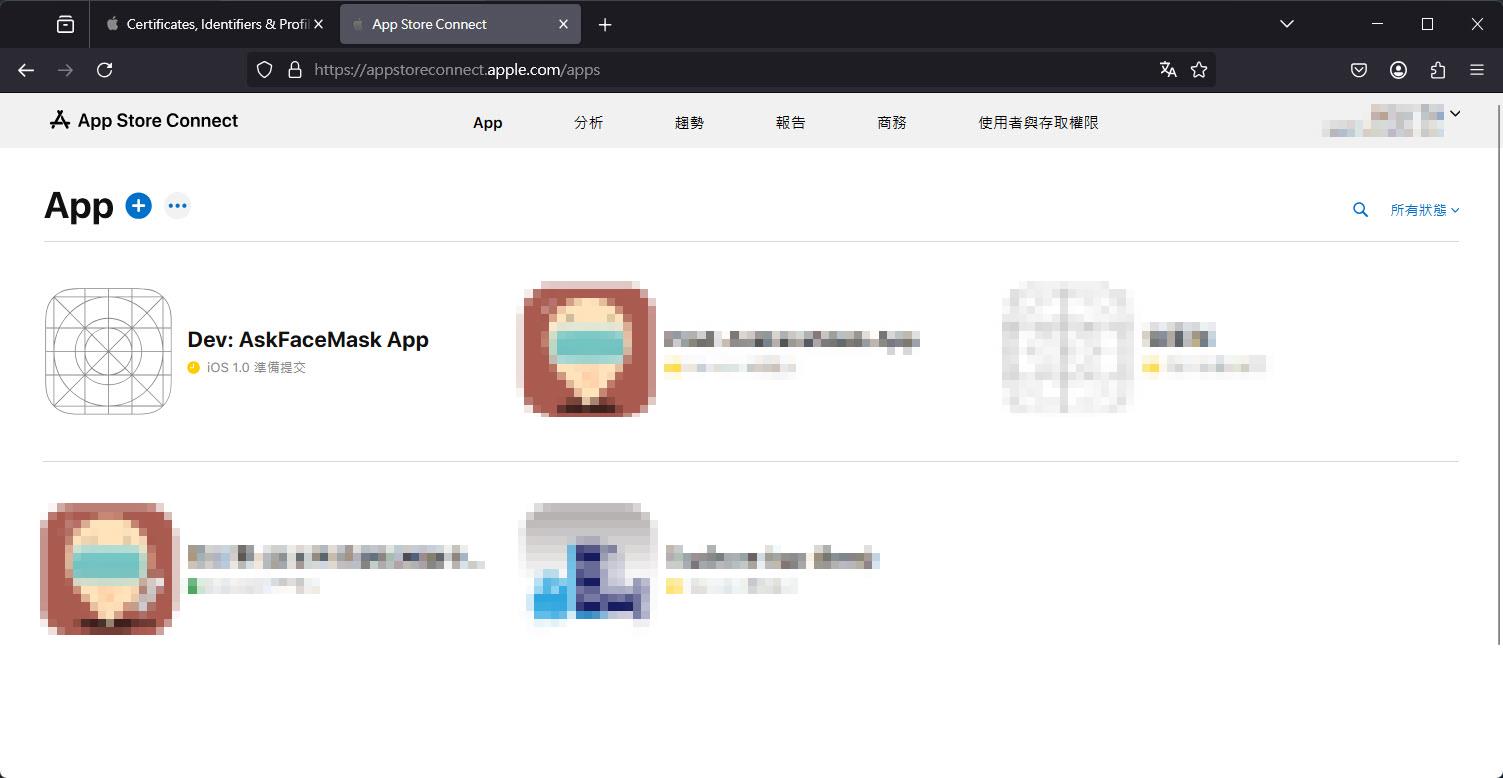Expand the 所有狀態 status filter dropdown
The image size is (1503, 778).
[x=1425, y=210]
